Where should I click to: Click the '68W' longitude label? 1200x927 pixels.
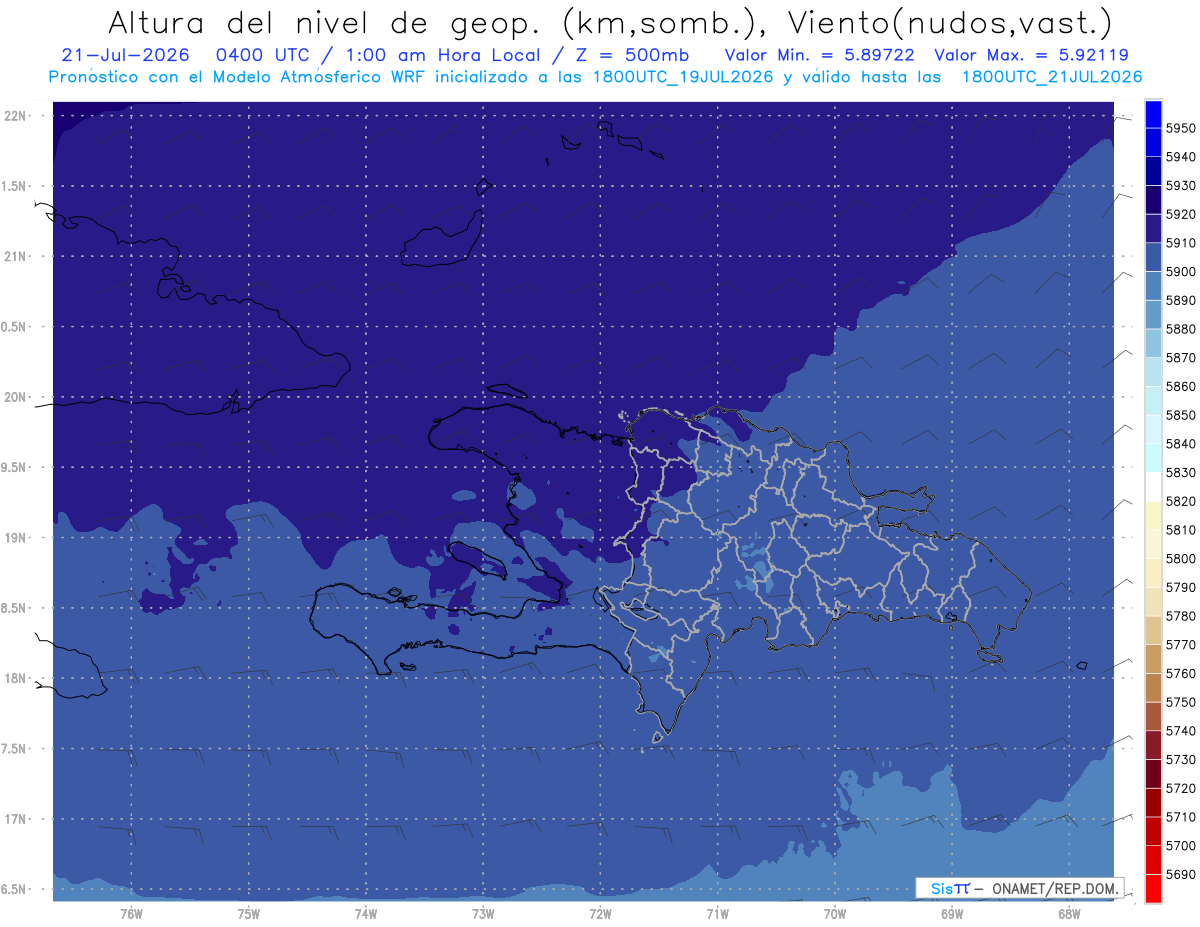pyautogui.click(x=1069, y=914)
